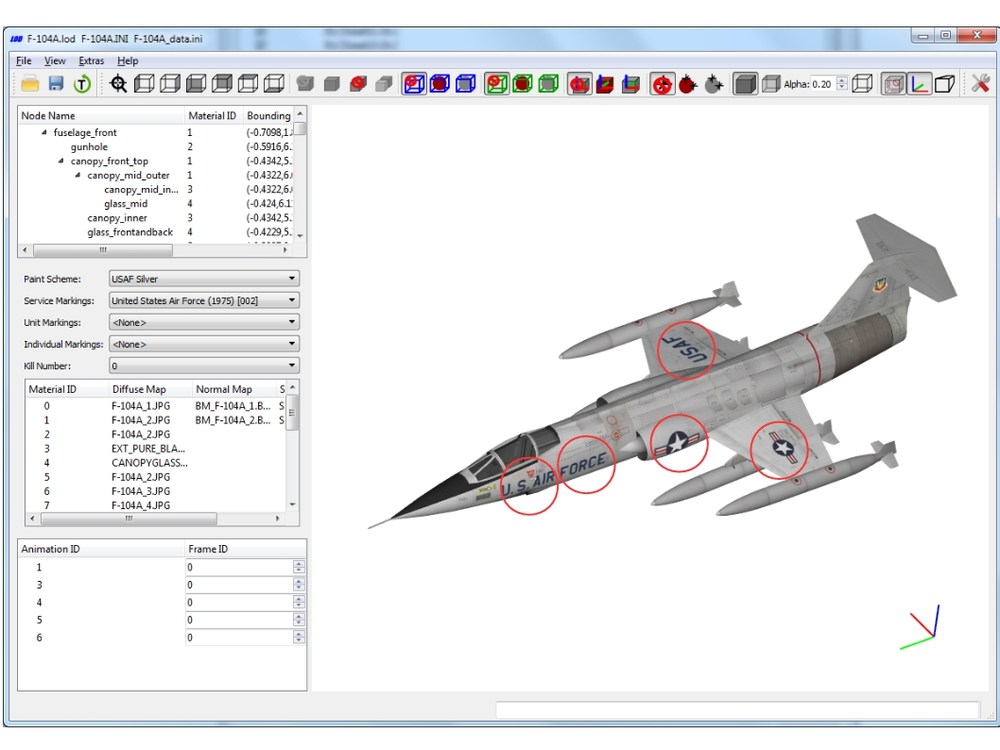This screenshot has height=750, width=1000.
Task: Click the Normal Map column header
Action: pyautogui.click(x=233, y=389)
